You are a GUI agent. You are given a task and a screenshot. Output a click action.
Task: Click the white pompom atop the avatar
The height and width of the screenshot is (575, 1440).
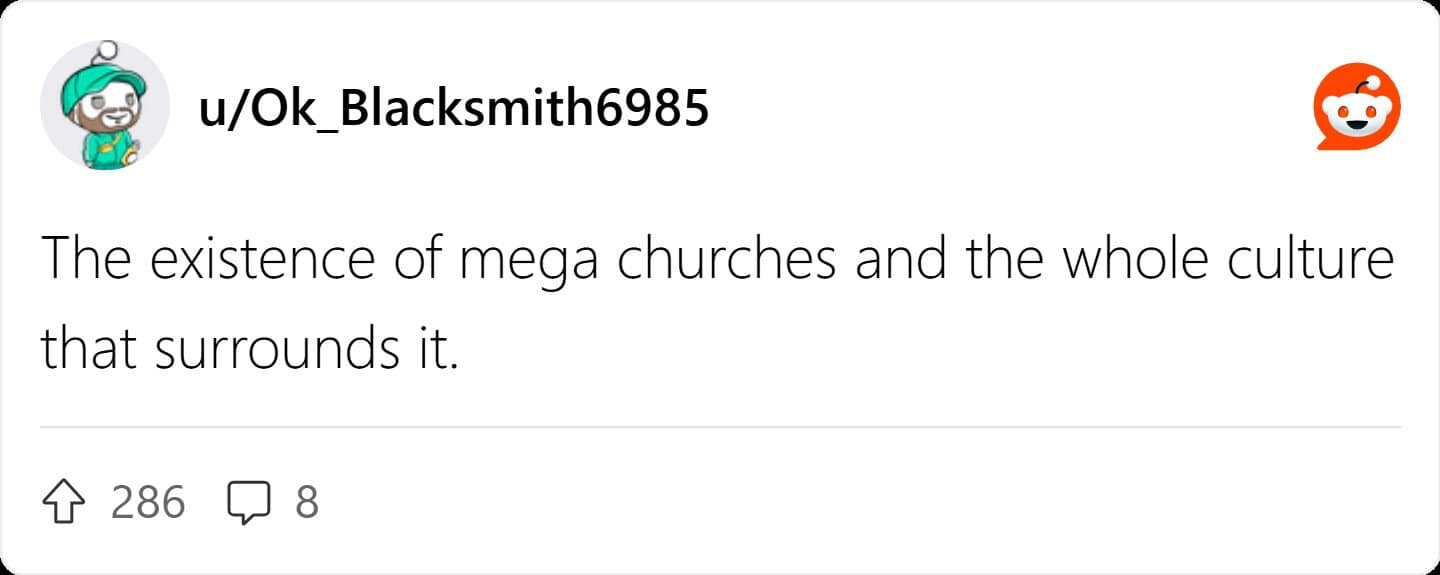click(x=107, y=48)
